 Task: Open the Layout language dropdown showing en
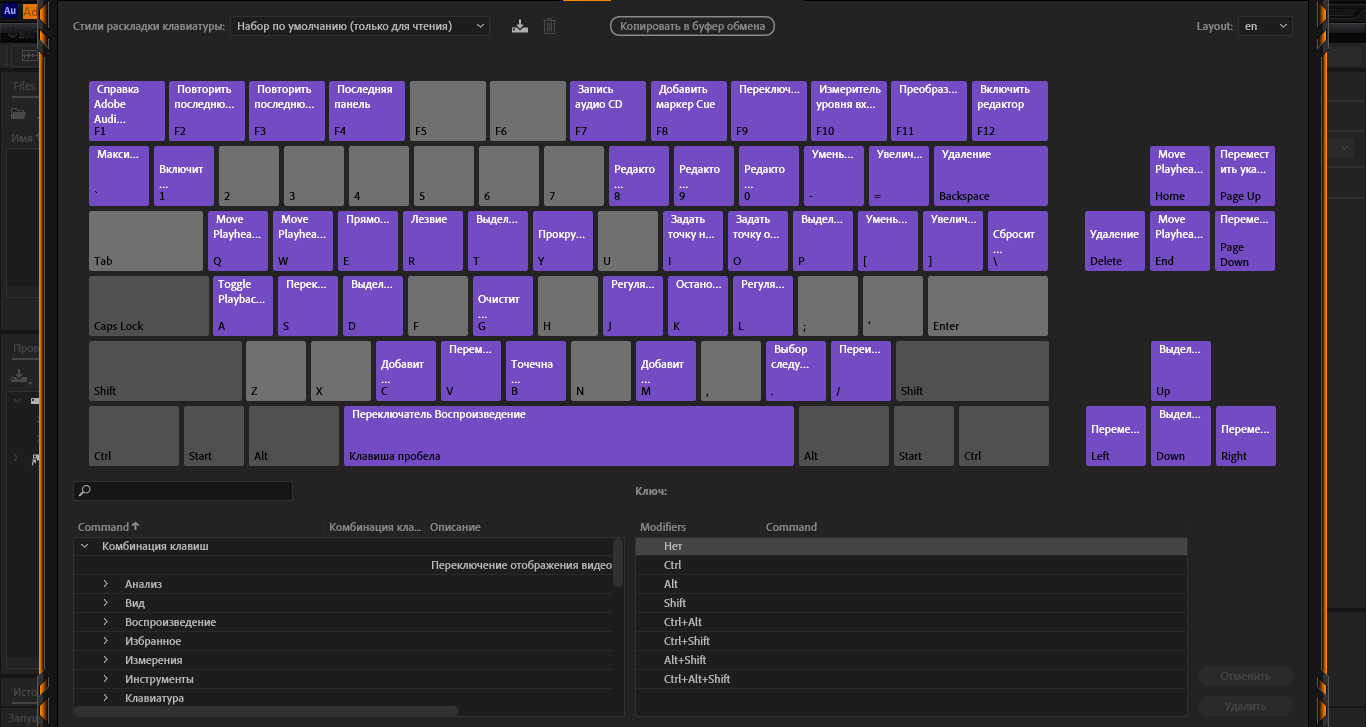(x=1264, y=26)
